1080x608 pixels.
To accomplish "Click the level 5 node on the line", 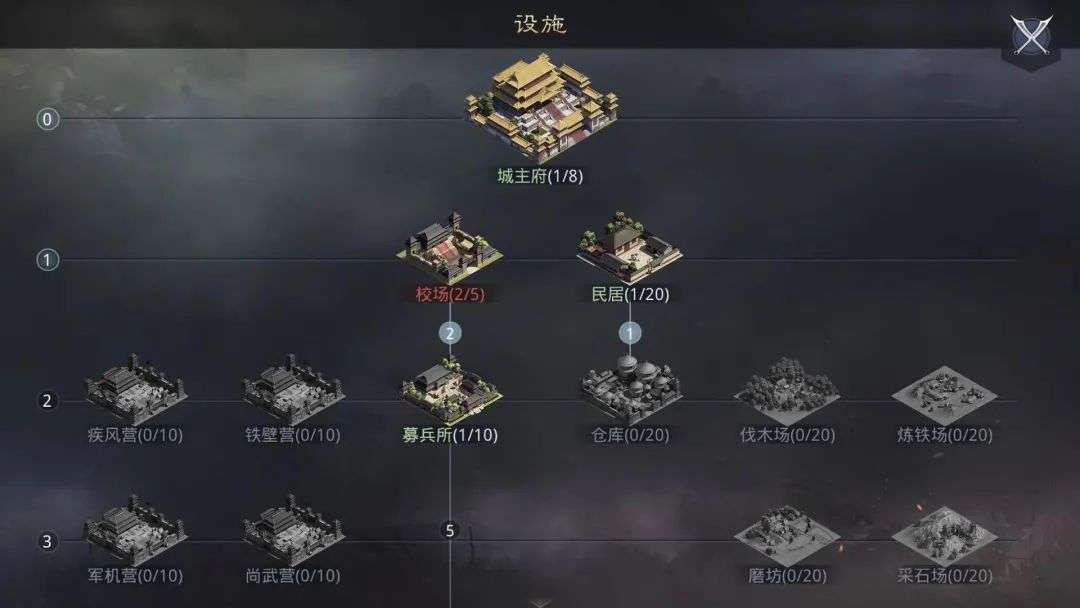I will coord(450,530).
